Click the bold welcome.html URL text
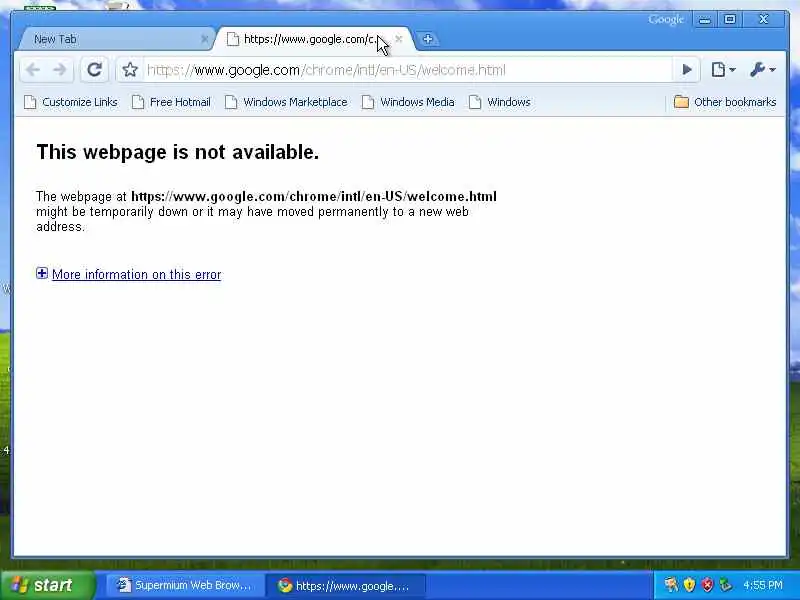The image size is (800, 600). [x=314, y=196]
